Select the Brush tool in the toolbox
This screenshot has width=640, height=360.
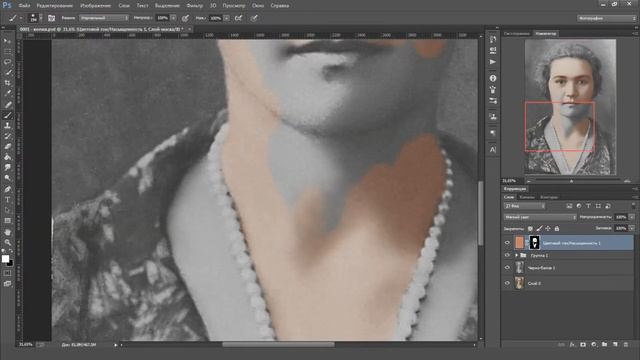point(7,115)
